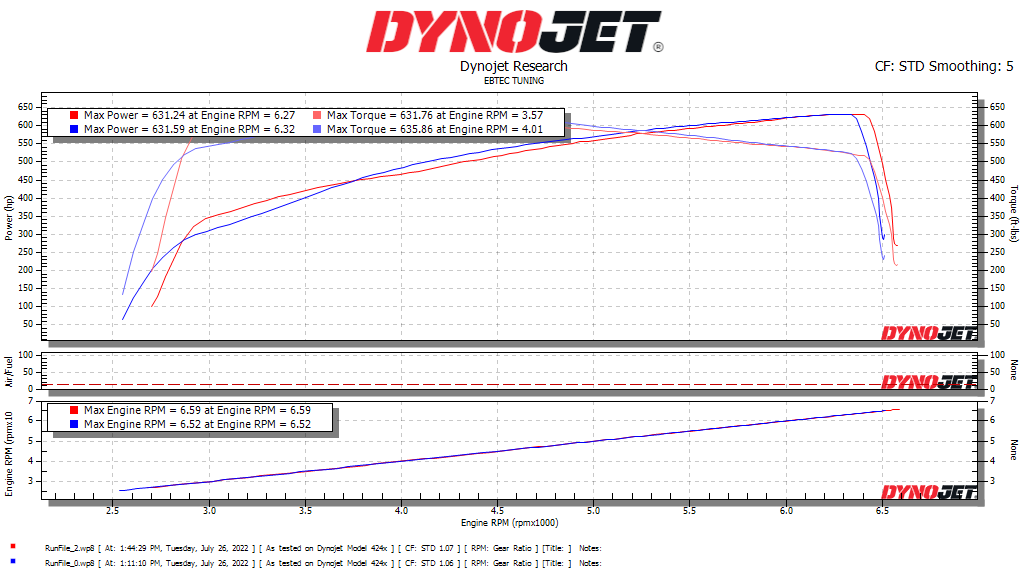Select red Max Power 631.24 legend swatch
The image size is (1029, 578).
point(74,116)
